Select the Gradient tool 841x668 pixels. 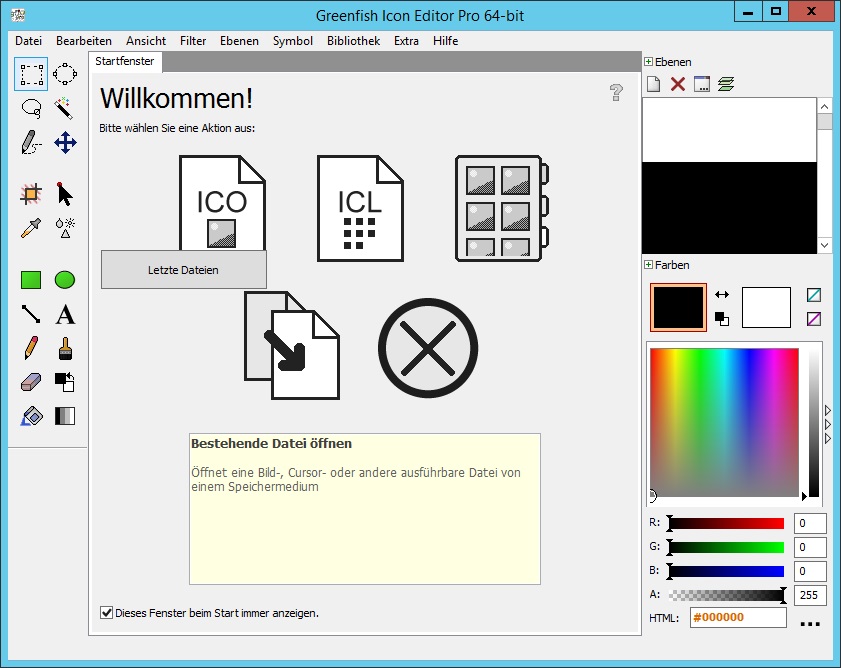pyautogui.click(x=65, y=416)
